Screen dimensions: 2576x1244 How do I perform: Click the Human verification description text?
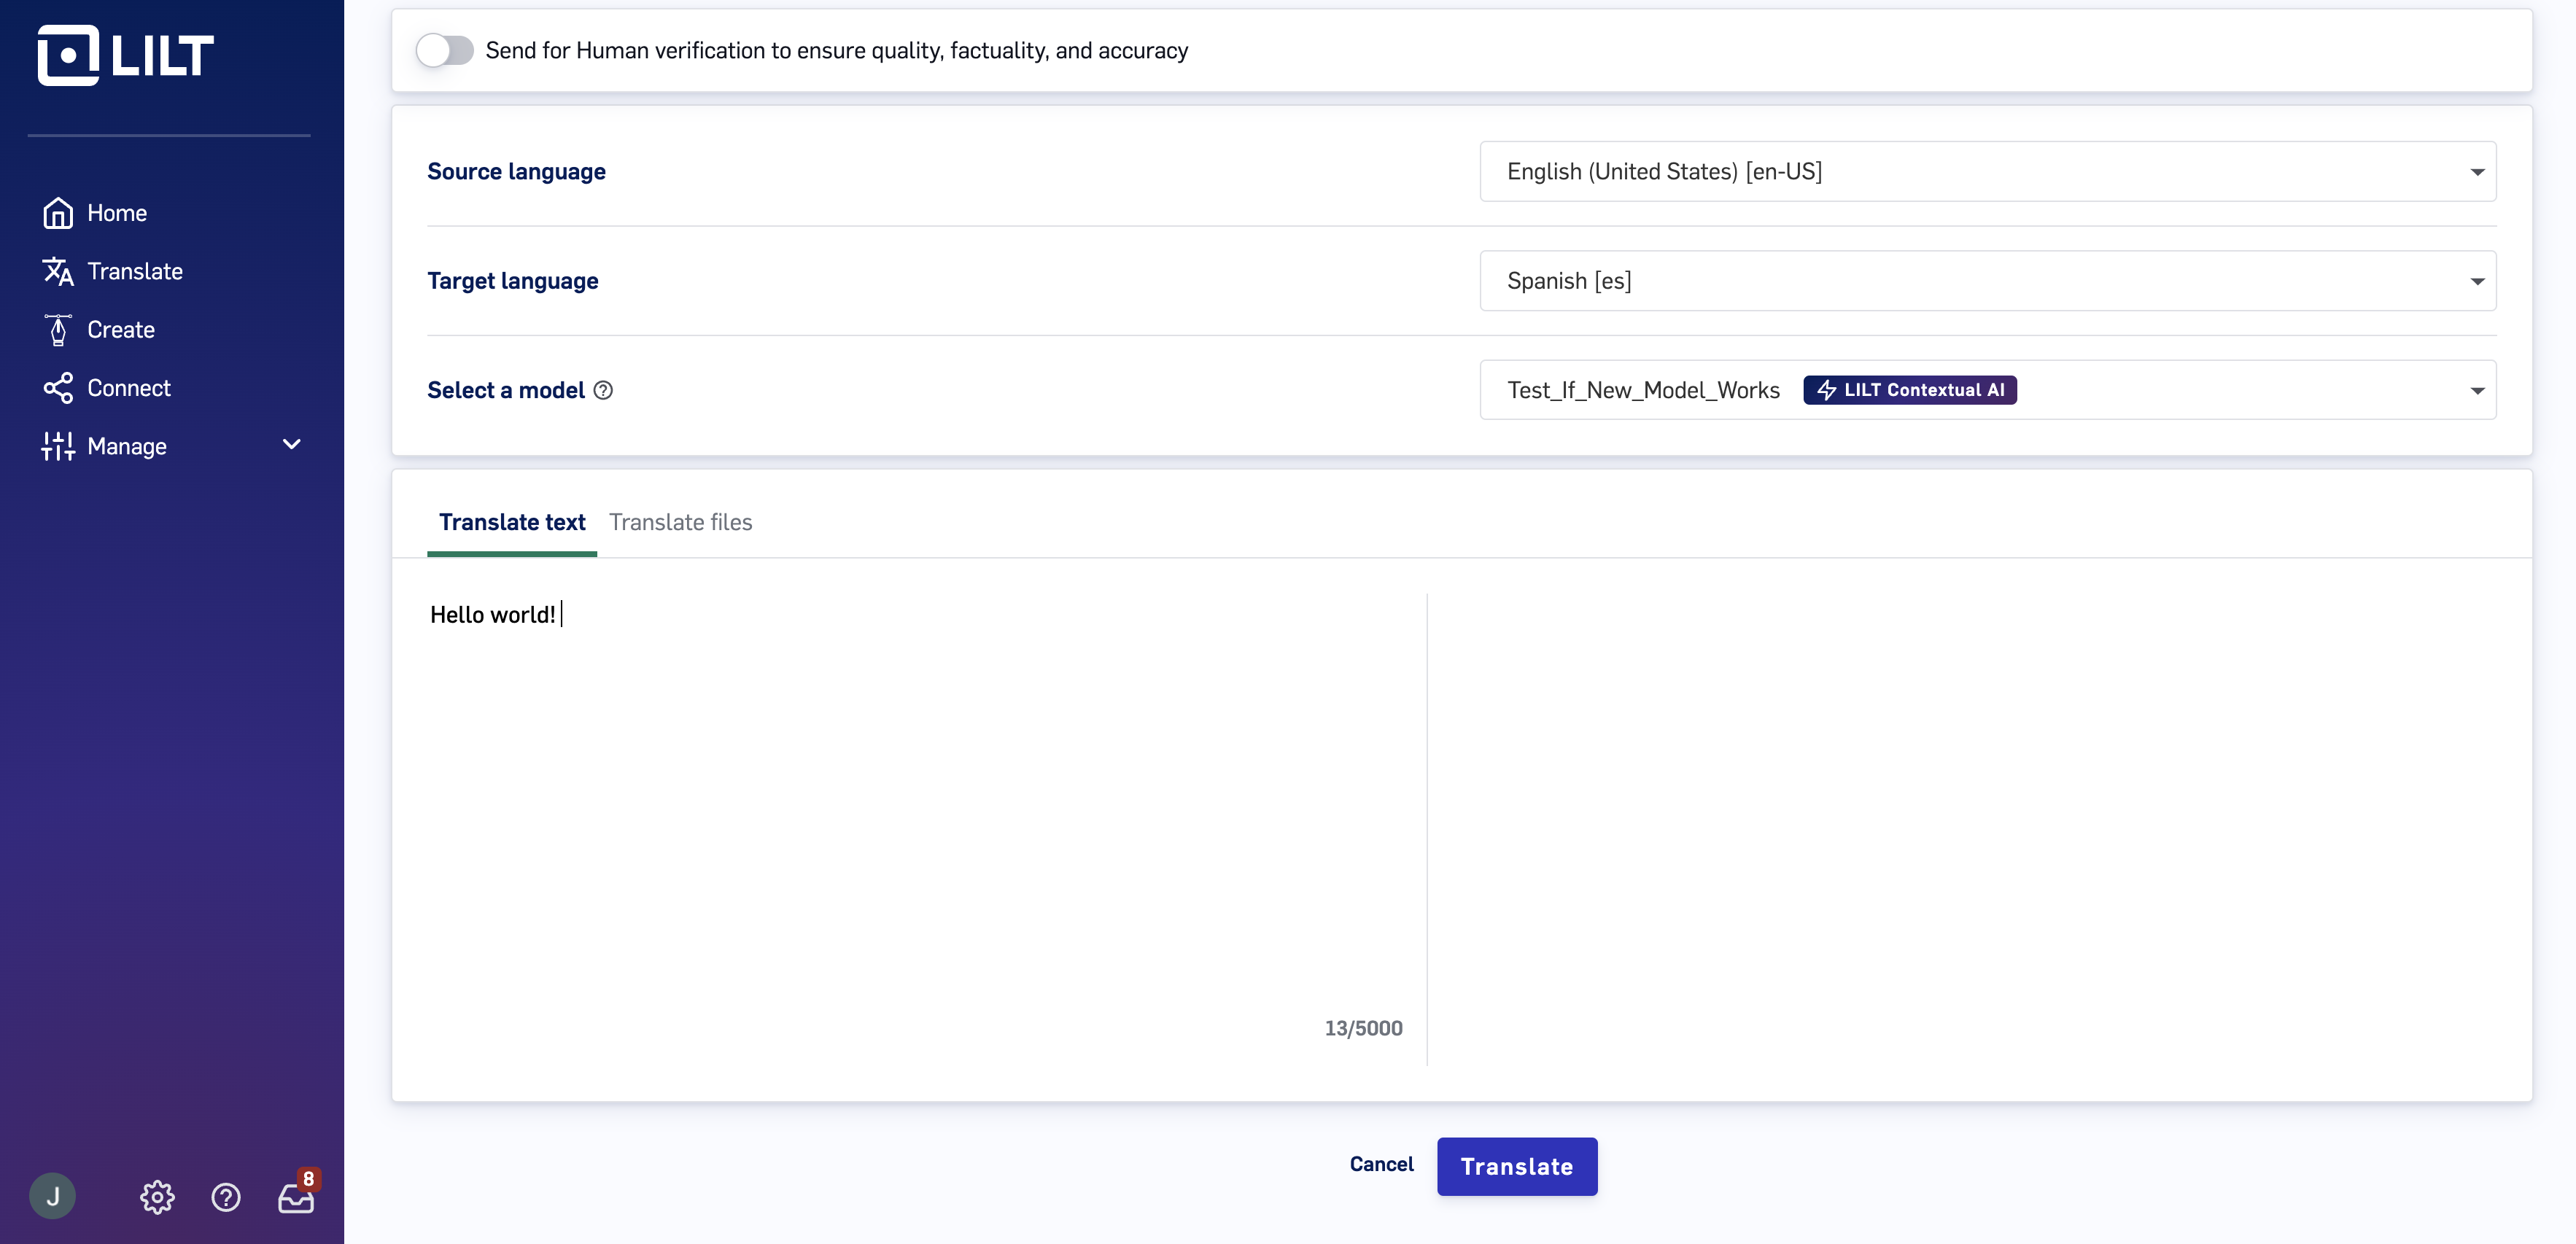(837, 50)
